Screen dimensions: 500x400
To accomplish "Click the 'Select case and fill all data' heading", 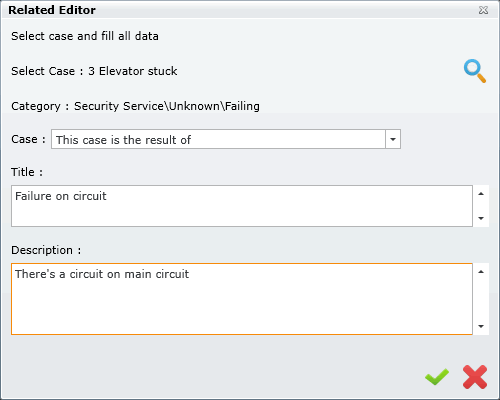I will pos(85,36).
